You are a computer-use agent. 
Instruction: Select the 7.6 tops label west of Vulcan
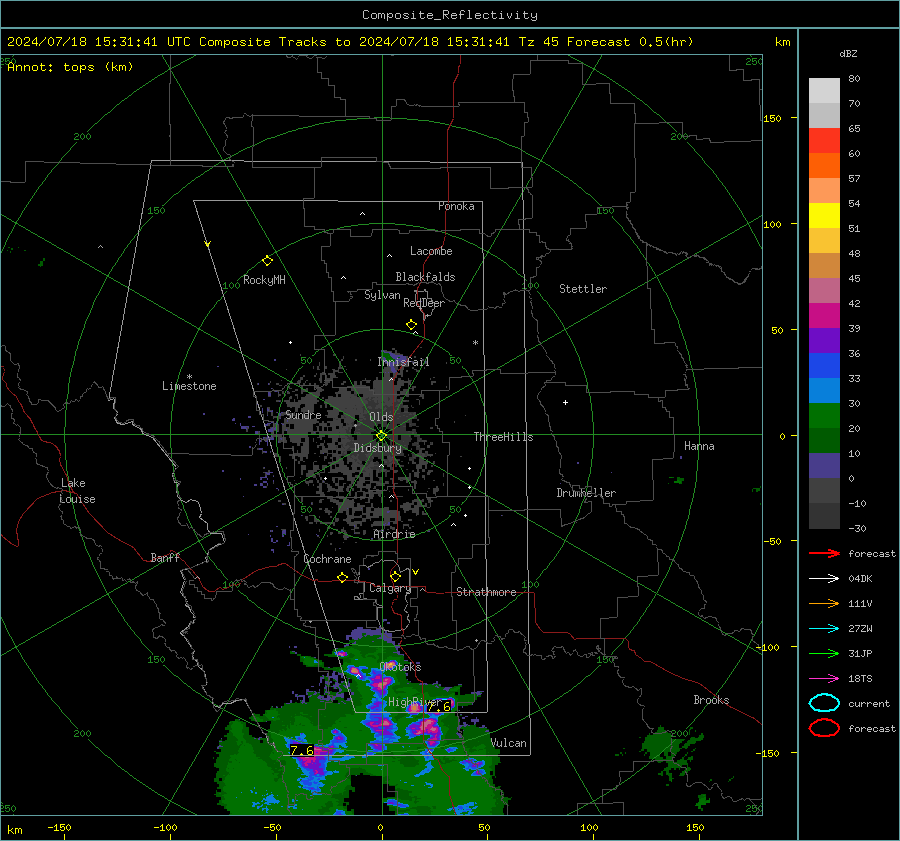(301, 750)
